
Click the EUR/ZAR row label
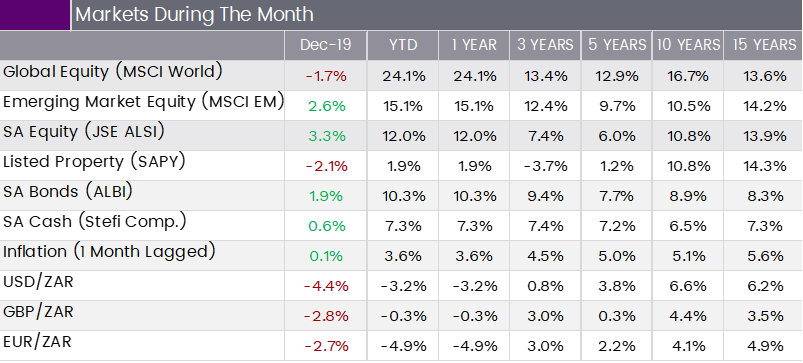(37, 341)
